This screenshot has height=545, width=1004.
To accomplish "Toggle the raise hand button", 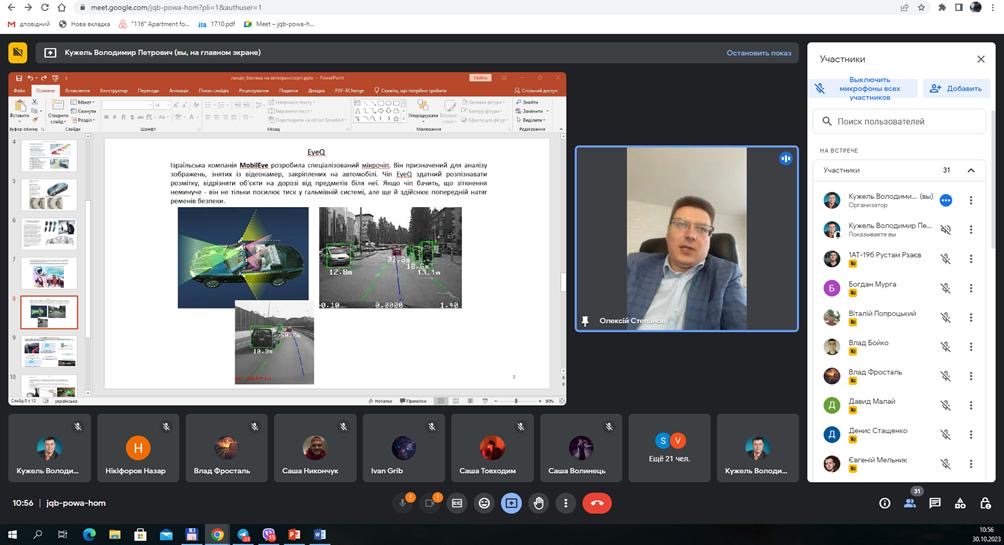I will pyautogui.click(x=540, y=503).
